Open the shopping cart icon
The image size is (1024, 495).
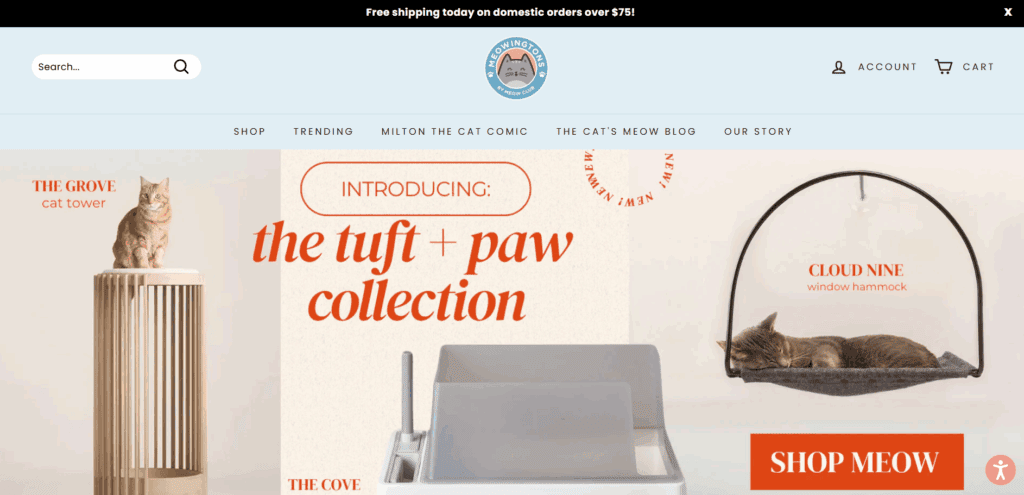click(943, 67)
